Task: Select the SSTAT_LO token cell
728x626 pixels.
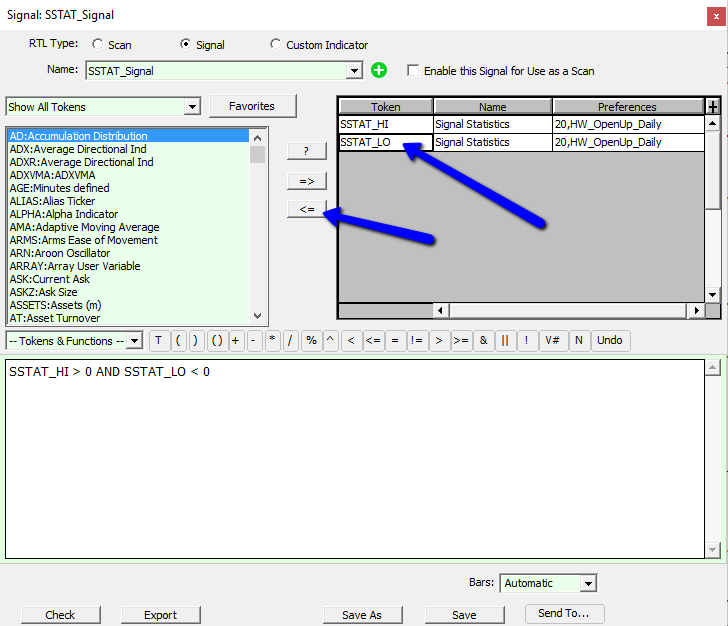Action: click(386, 143)
